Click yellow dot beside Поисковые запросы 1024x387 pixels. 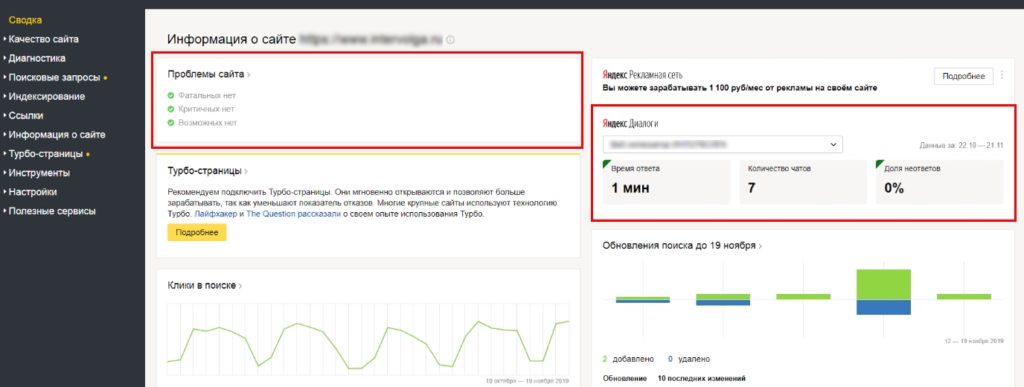click(106, 78)
